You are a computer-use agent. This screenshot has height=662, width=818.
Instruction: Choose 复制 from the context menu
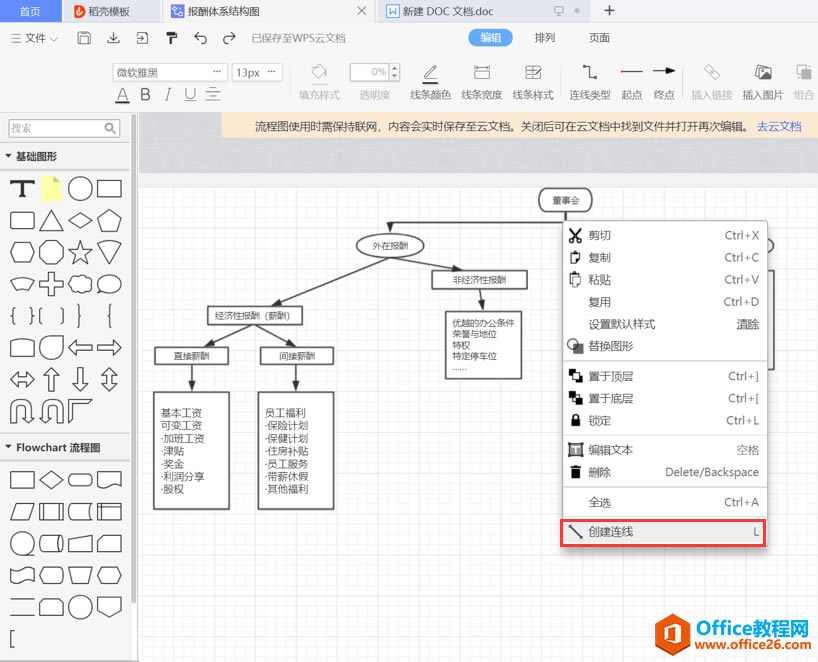(x=600, y=258)
